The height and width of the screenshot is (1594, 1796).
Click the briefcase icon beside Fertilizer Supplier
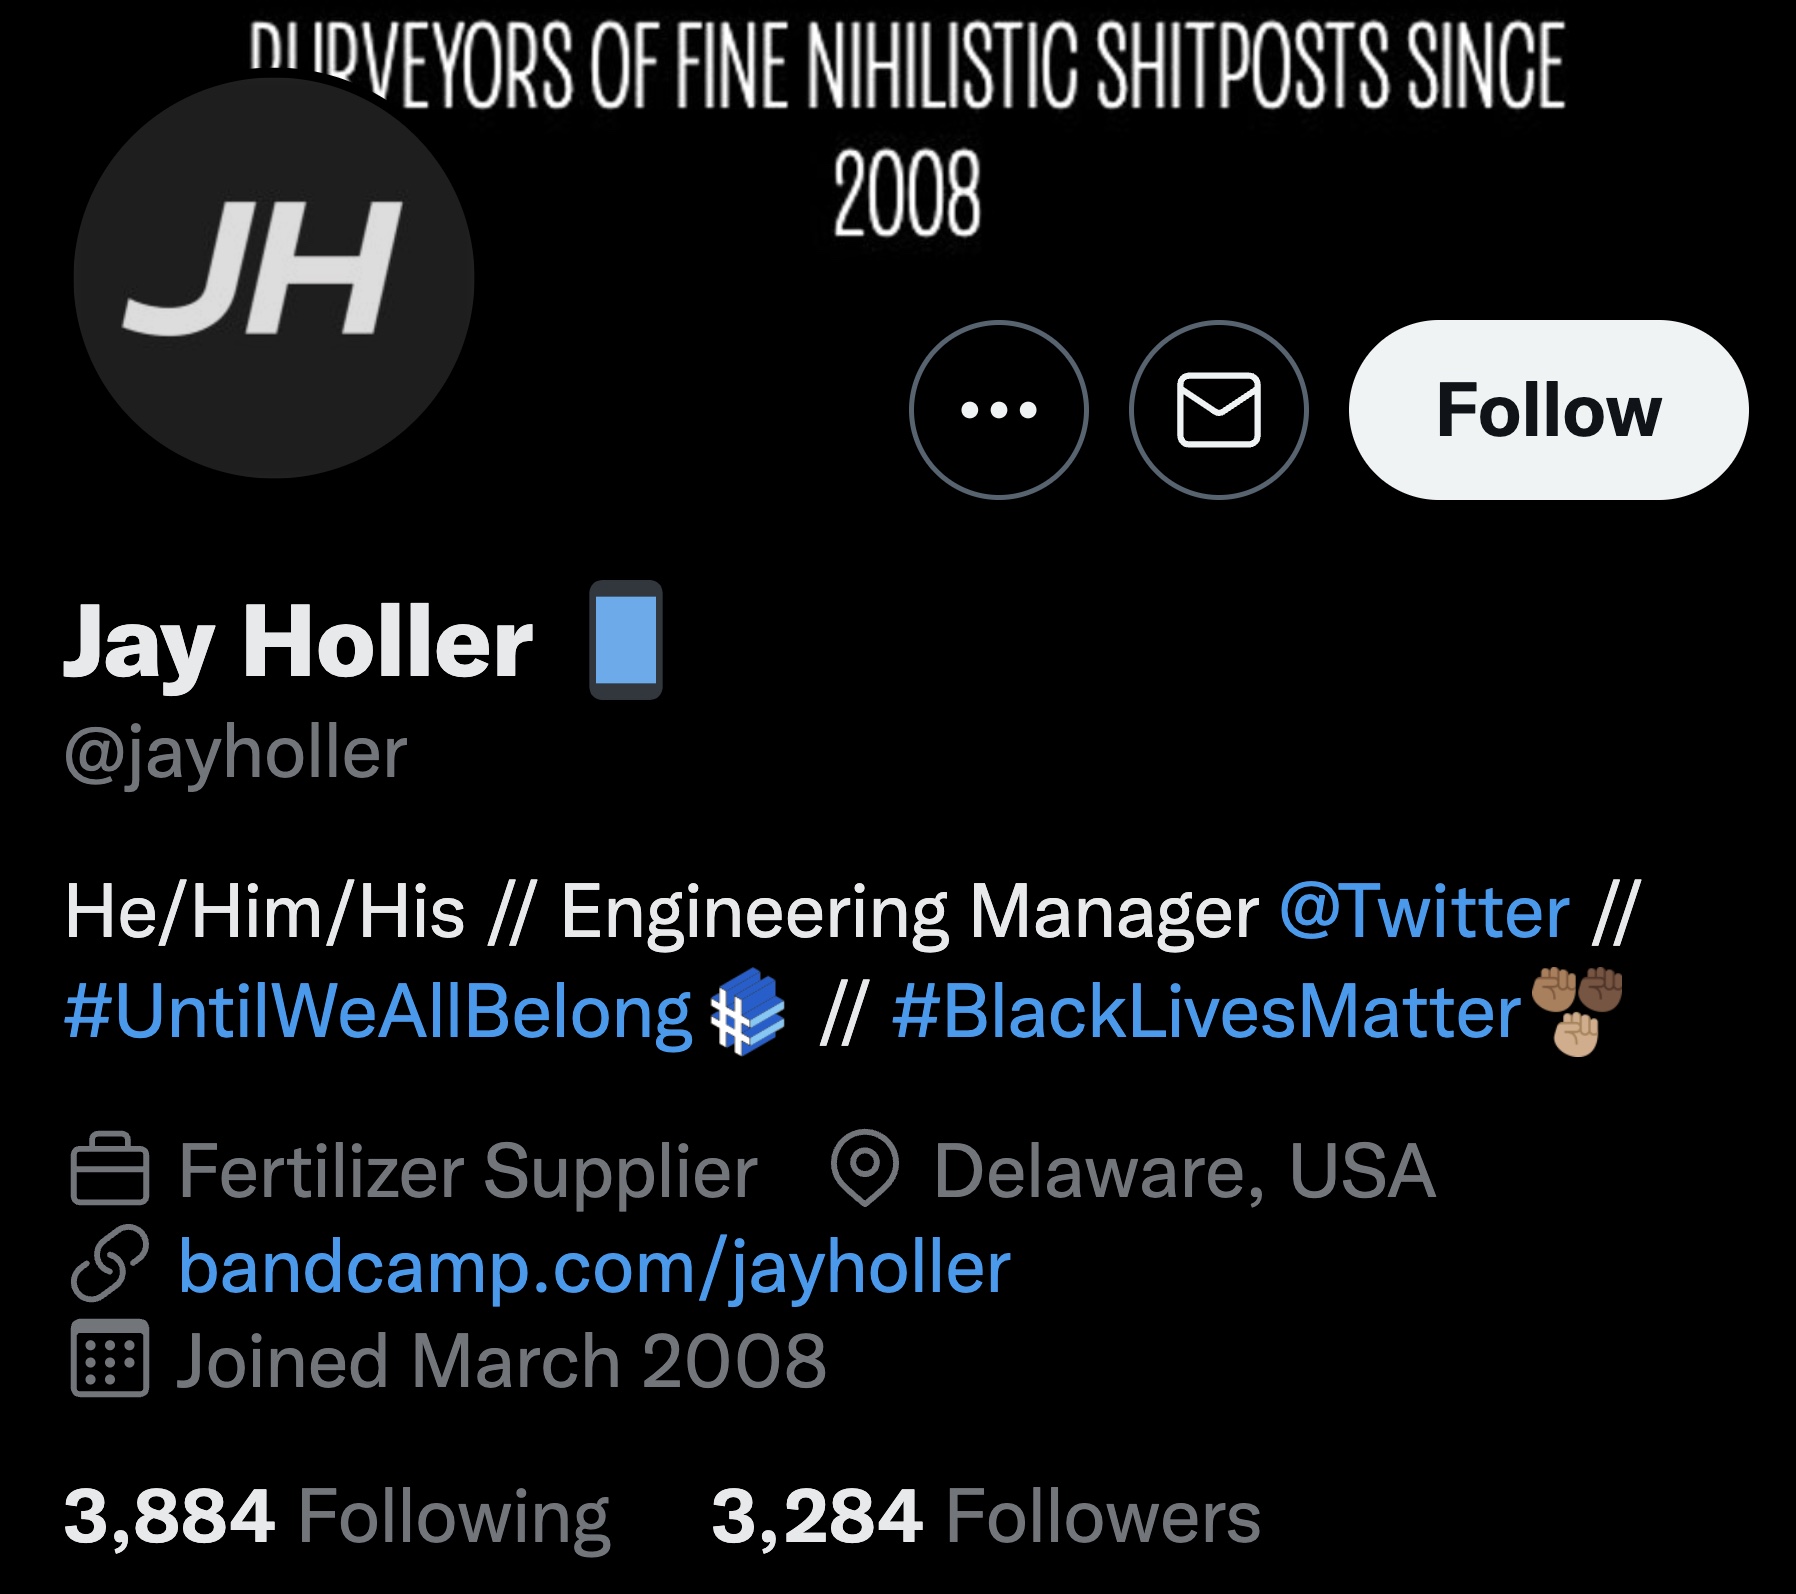[110, 1169]
